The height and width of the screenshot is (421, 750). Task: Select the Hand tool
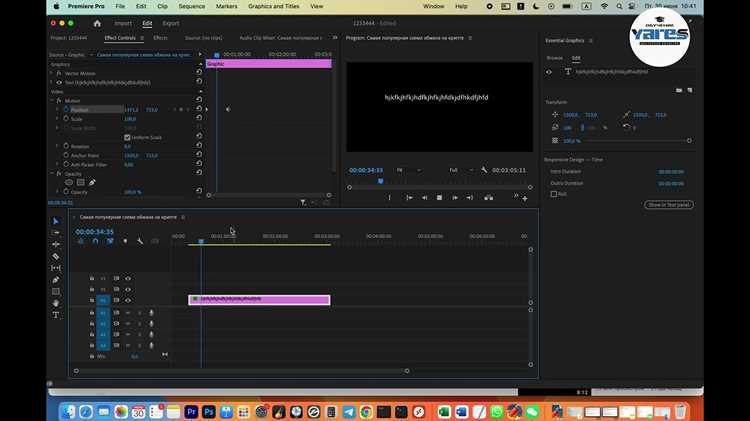[x=55, y=303]
